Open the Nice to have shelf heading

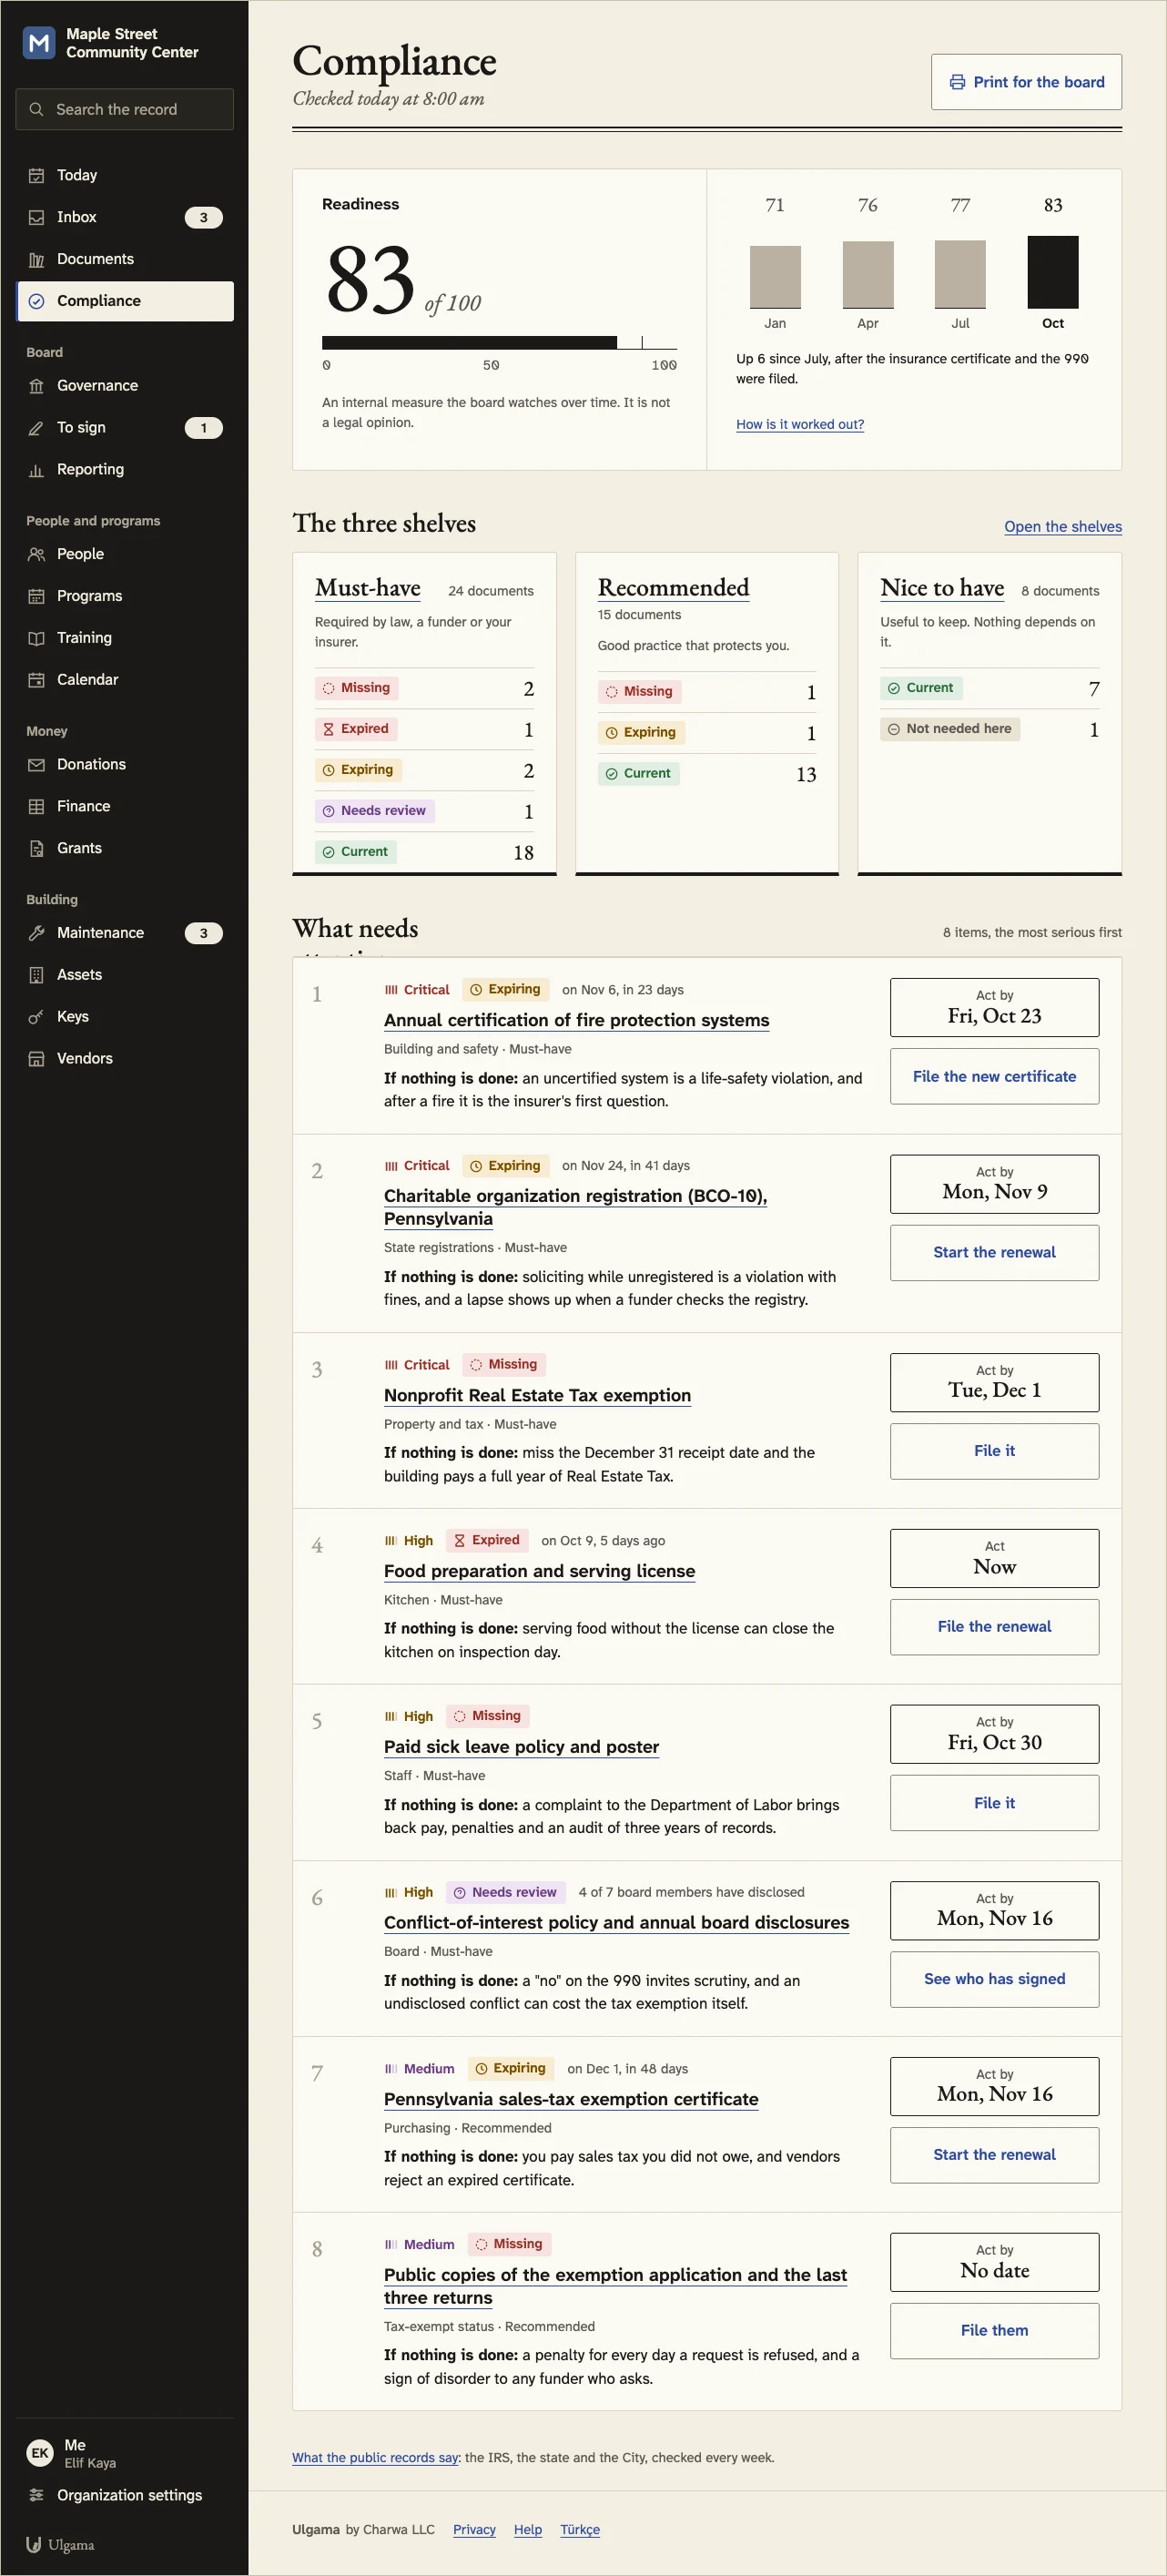tap(942, 588)
